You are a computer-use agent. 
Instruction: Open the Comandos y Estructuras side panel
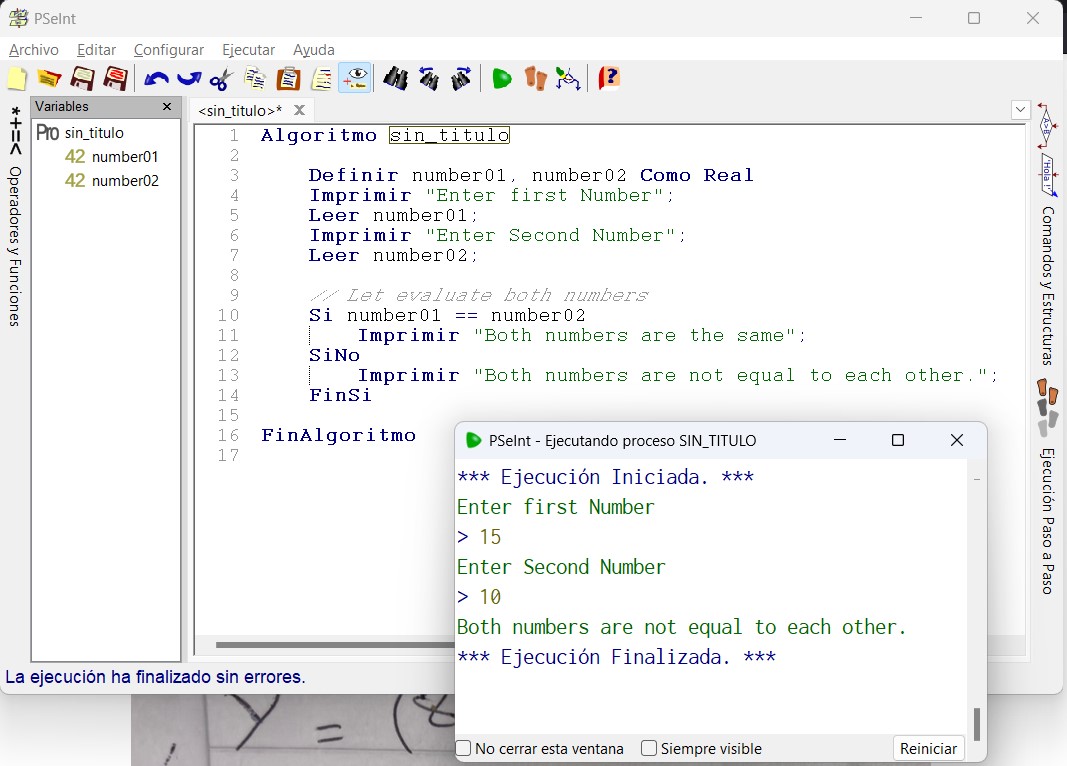(x=1047, y=235)
